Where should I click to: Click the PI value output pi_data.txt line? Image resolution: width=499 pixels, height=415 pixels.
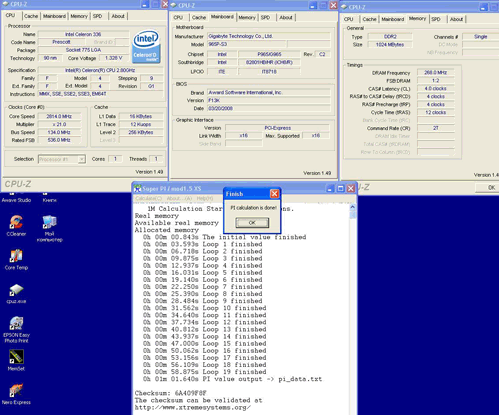click(x=232, y=379)
